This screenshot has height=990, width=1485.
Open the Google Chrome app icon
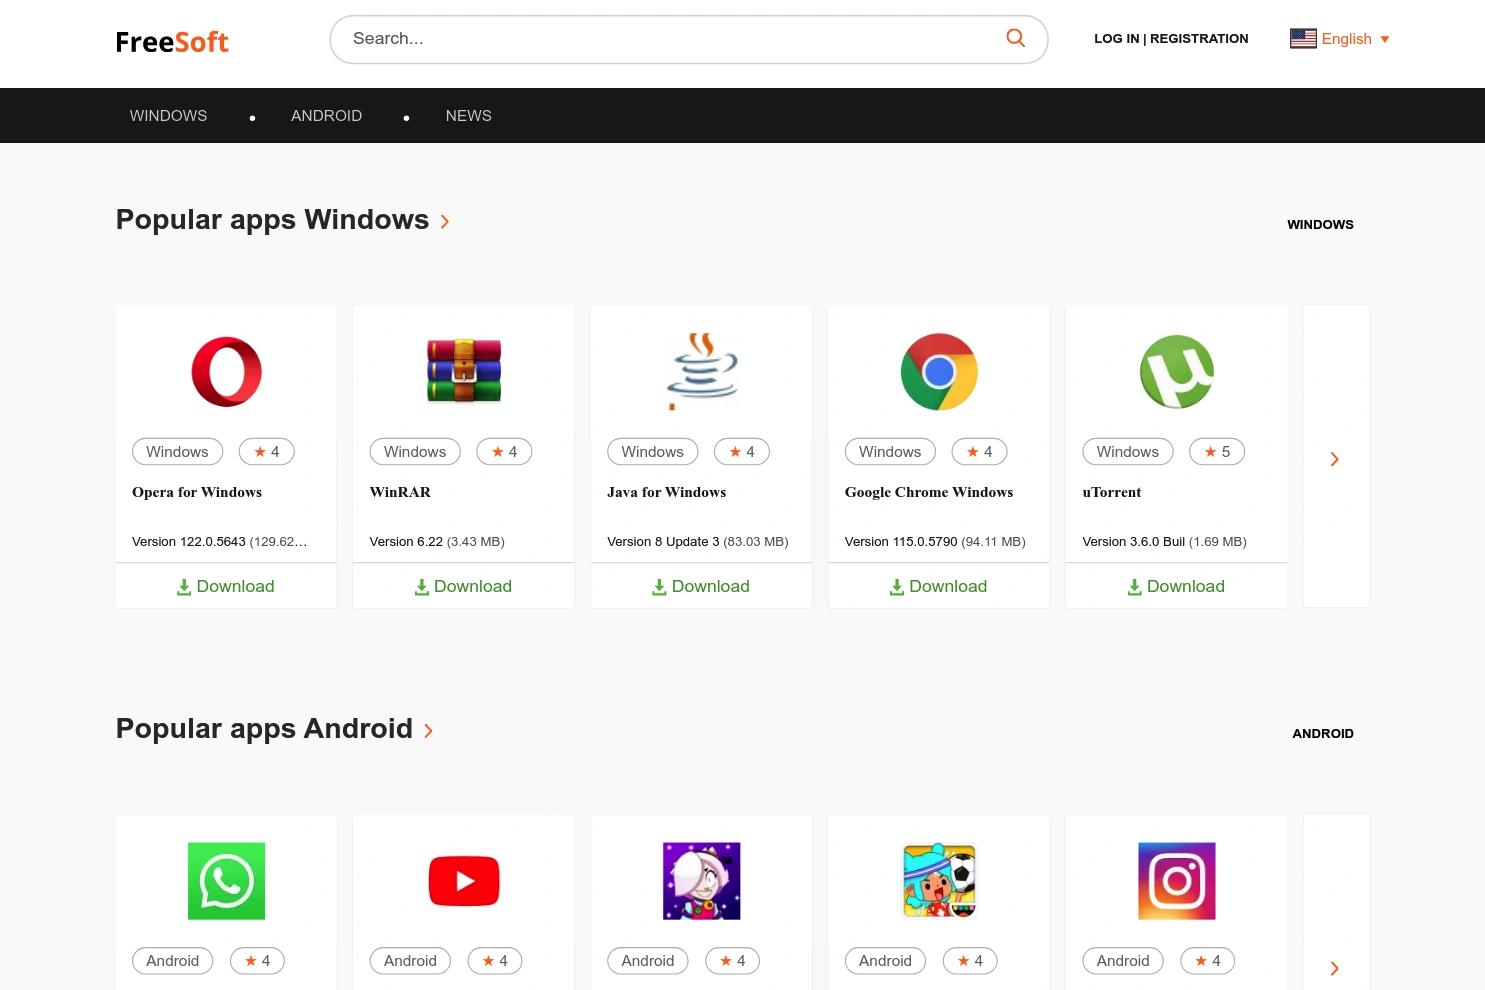pyautogui.click(x=939, y=372)
